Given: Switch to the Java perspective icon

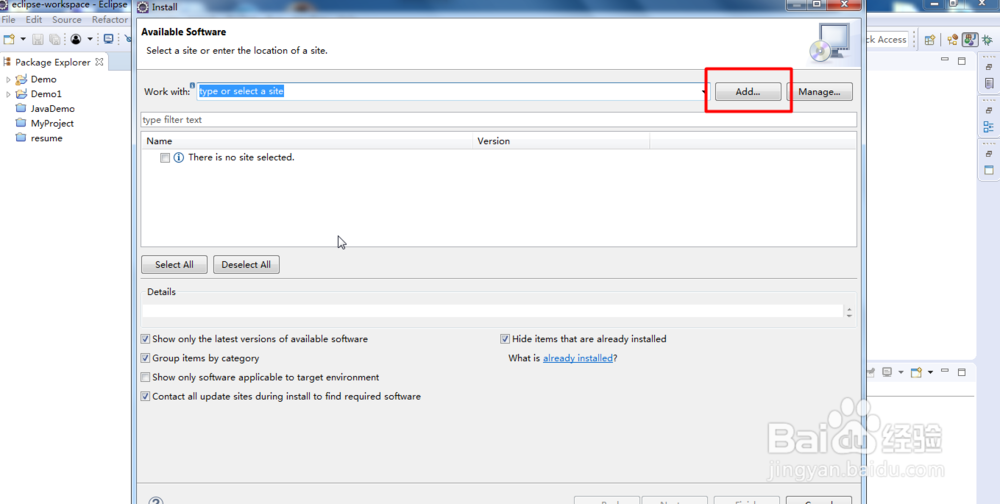Looking at the screenshot, I should (970, 40).
